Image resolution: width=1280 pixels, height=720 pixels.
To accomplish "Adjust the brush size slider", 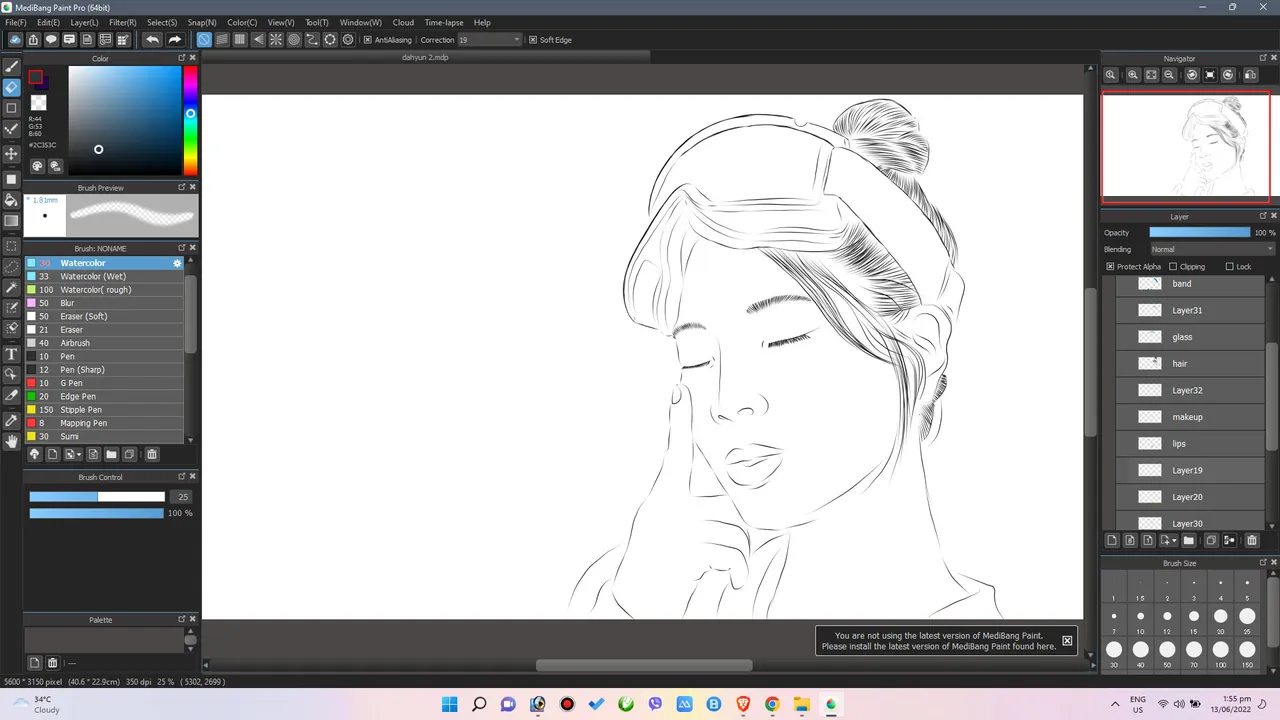I will coord(97,497).
